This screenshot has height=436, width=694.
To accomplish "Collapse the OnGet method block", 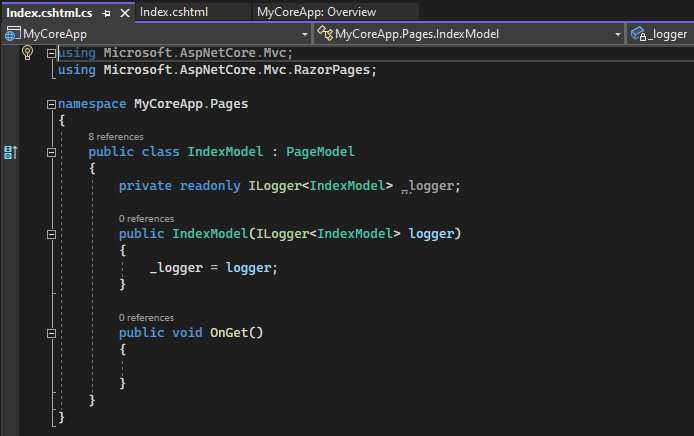I will [x=51, y=333].
